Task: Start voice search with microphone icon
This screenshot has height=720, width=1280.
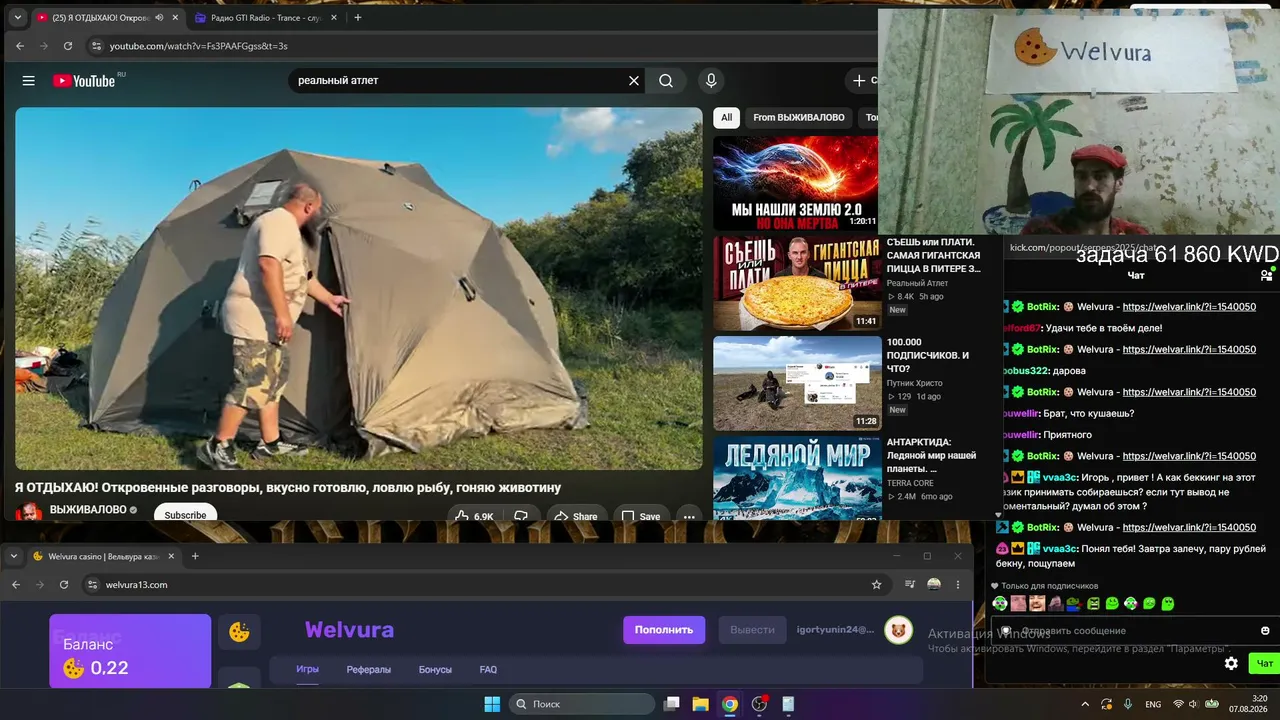Action: (711, 81)
